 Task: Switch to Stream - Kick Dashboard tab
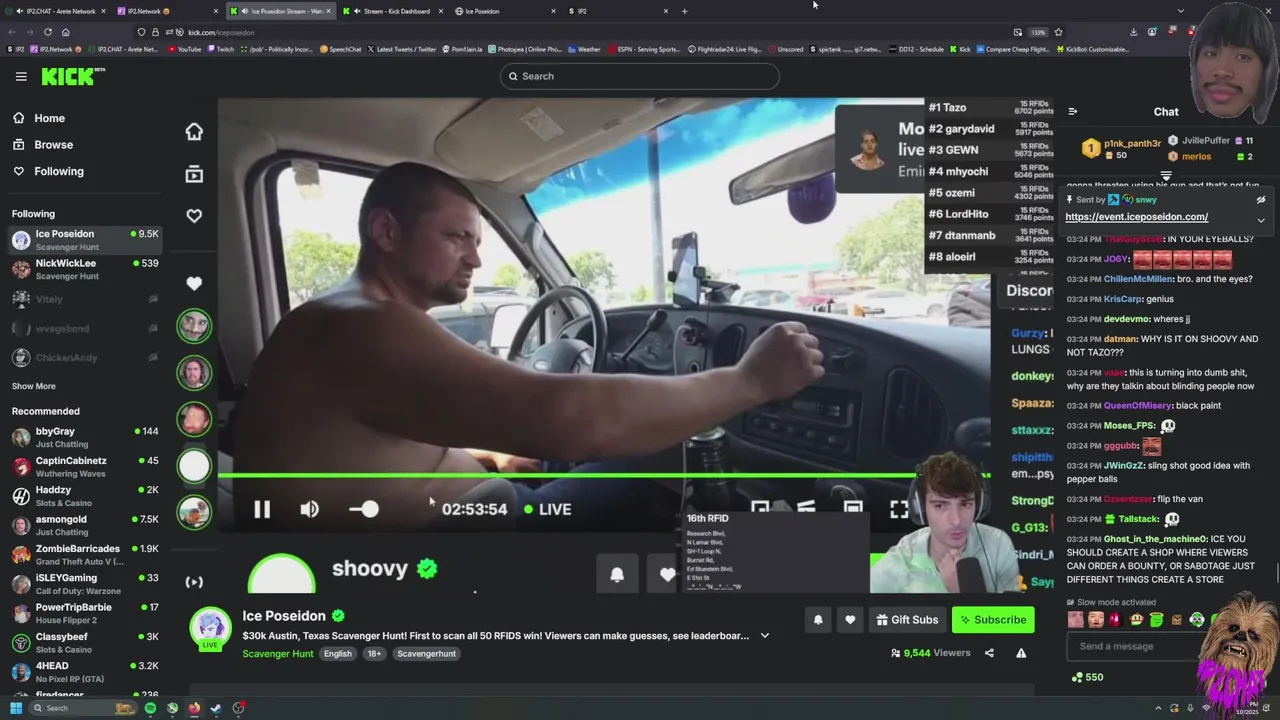(392, 11)
